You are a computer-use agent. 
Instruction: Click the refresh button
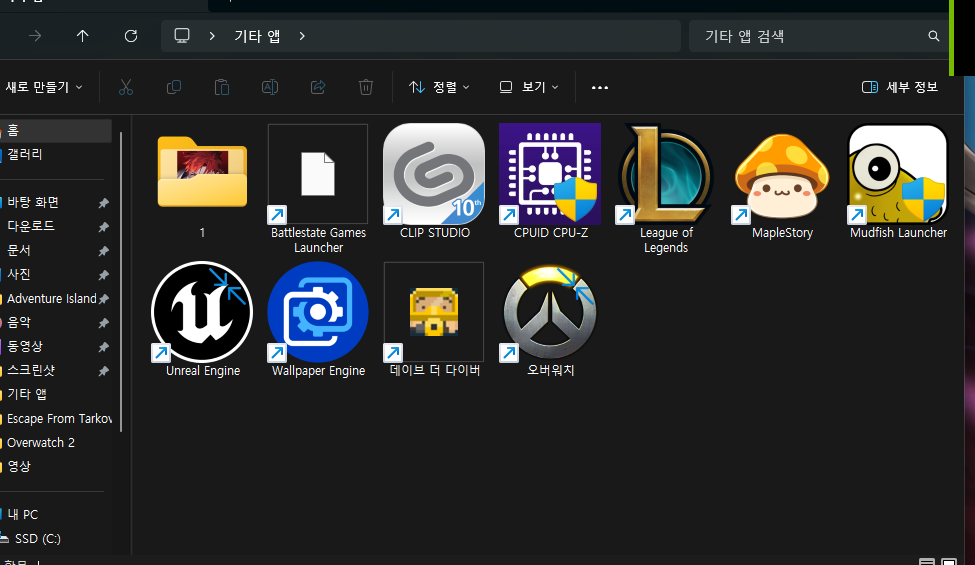(x=131, y=36)
